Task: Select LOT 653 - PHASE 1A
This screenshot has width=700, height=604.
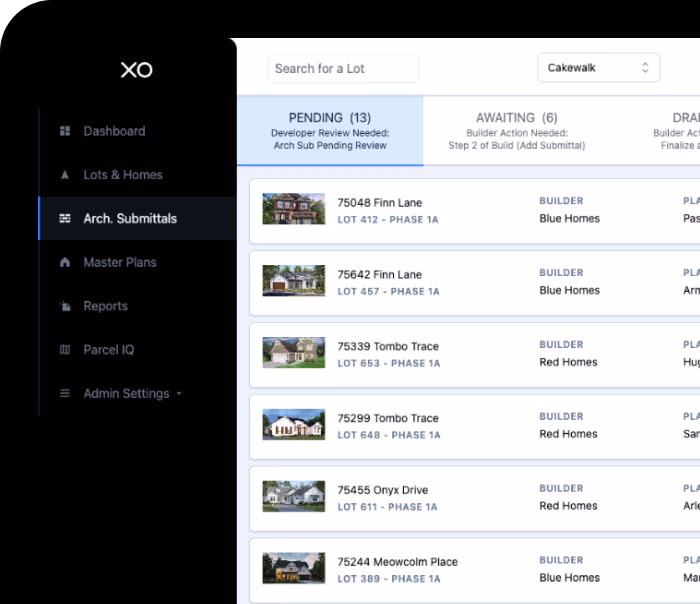Action: (x=389, y=363)
